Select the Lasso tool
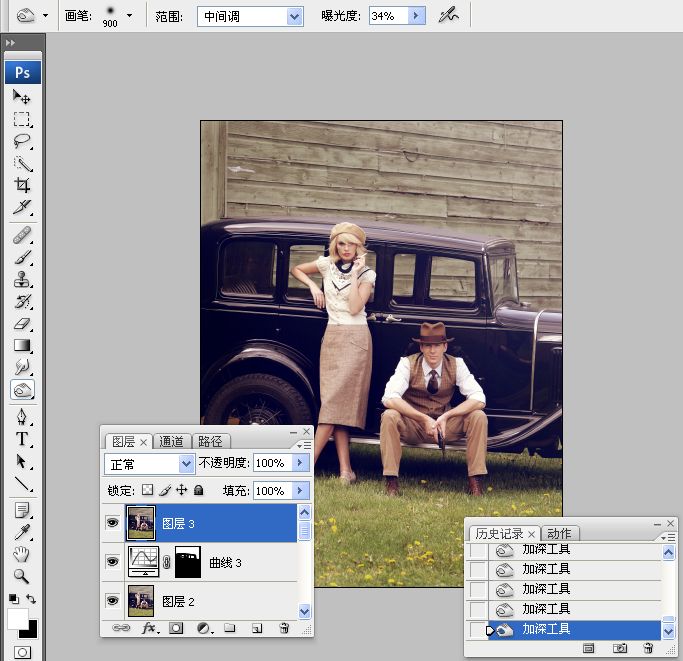 point(22,141)
